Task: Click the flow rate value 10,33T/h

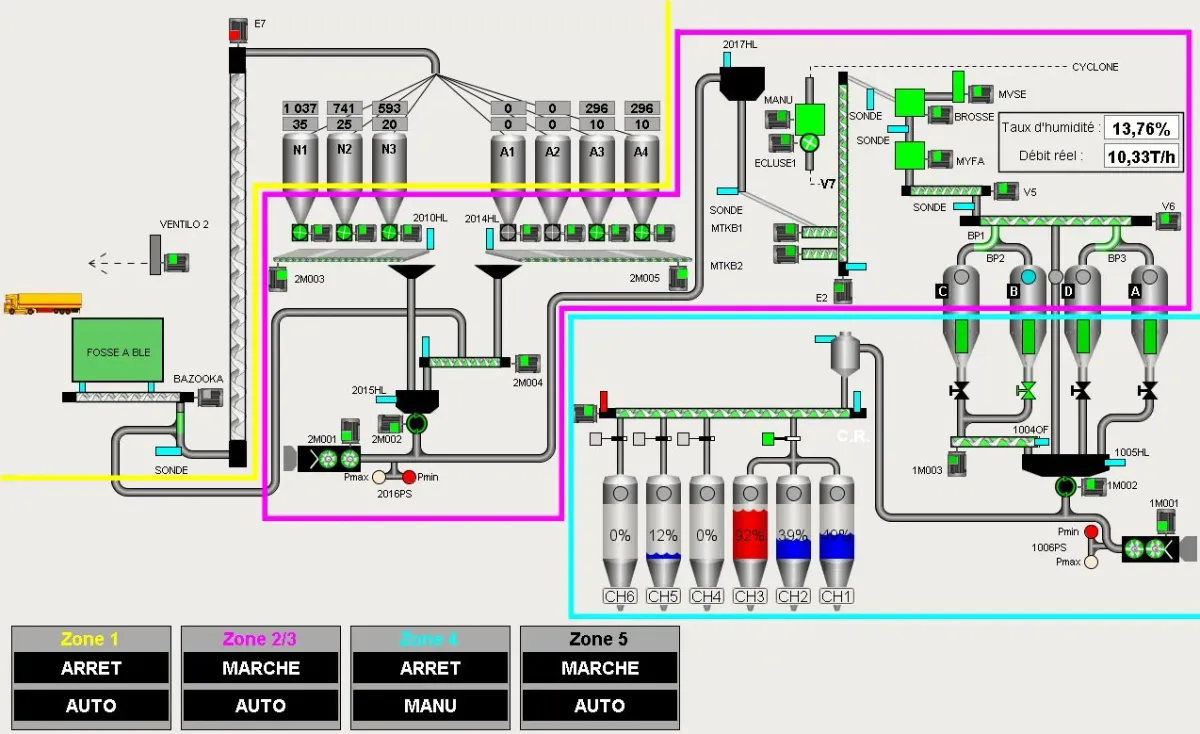Action: pos(1141,156)
